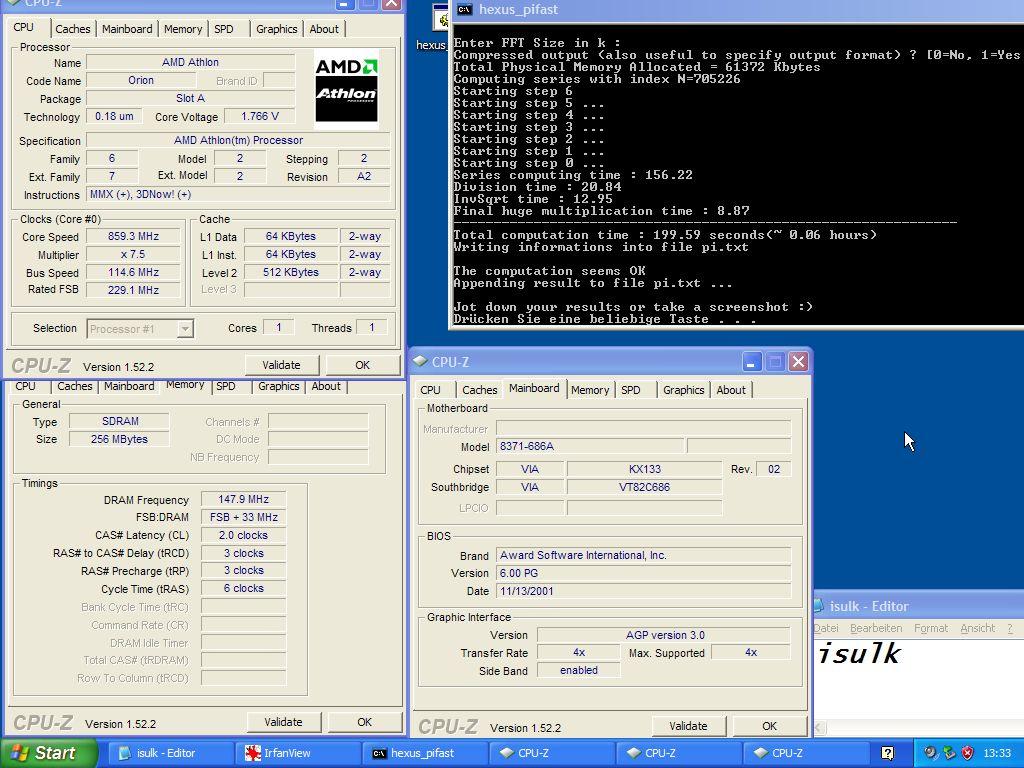Viewport: 1024px width, 768px height.
Task: Click the memory Size value 256 MBytes
Action: [119, 440]
